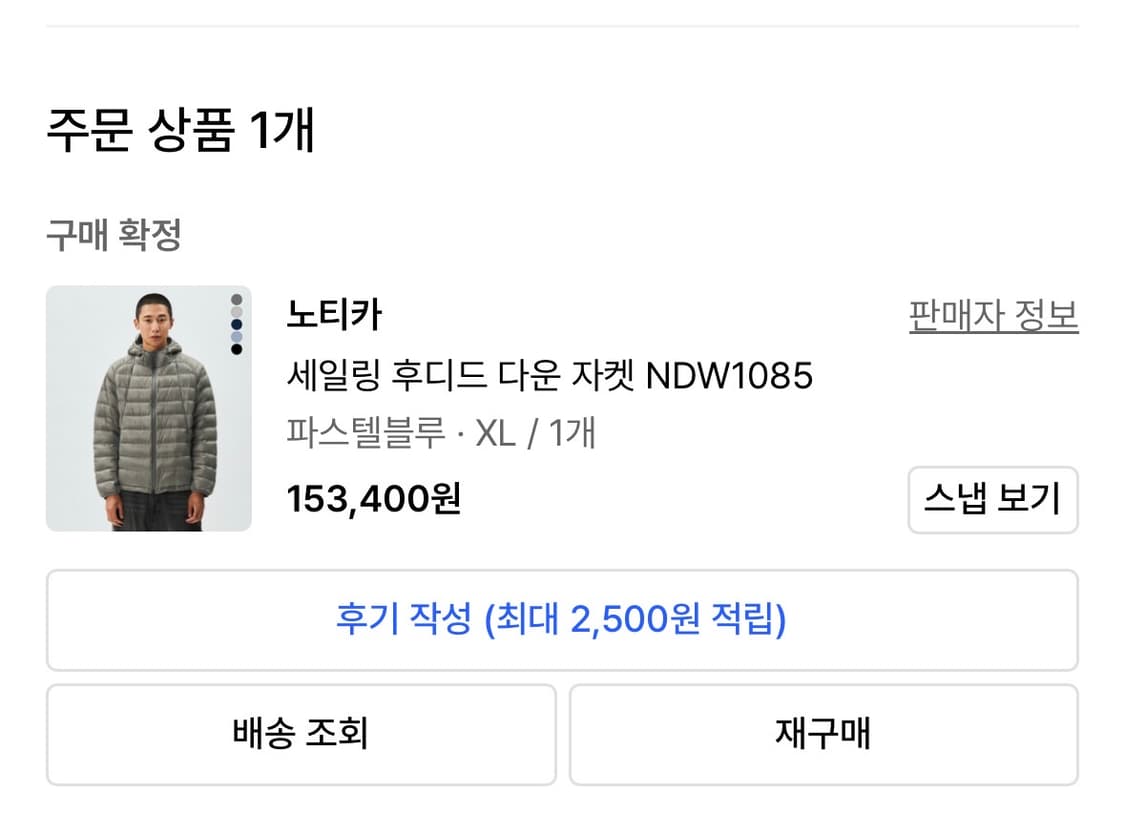1125x815 pixels.
Task: Click the NDW1085 model code
Action: click(729, 376)
